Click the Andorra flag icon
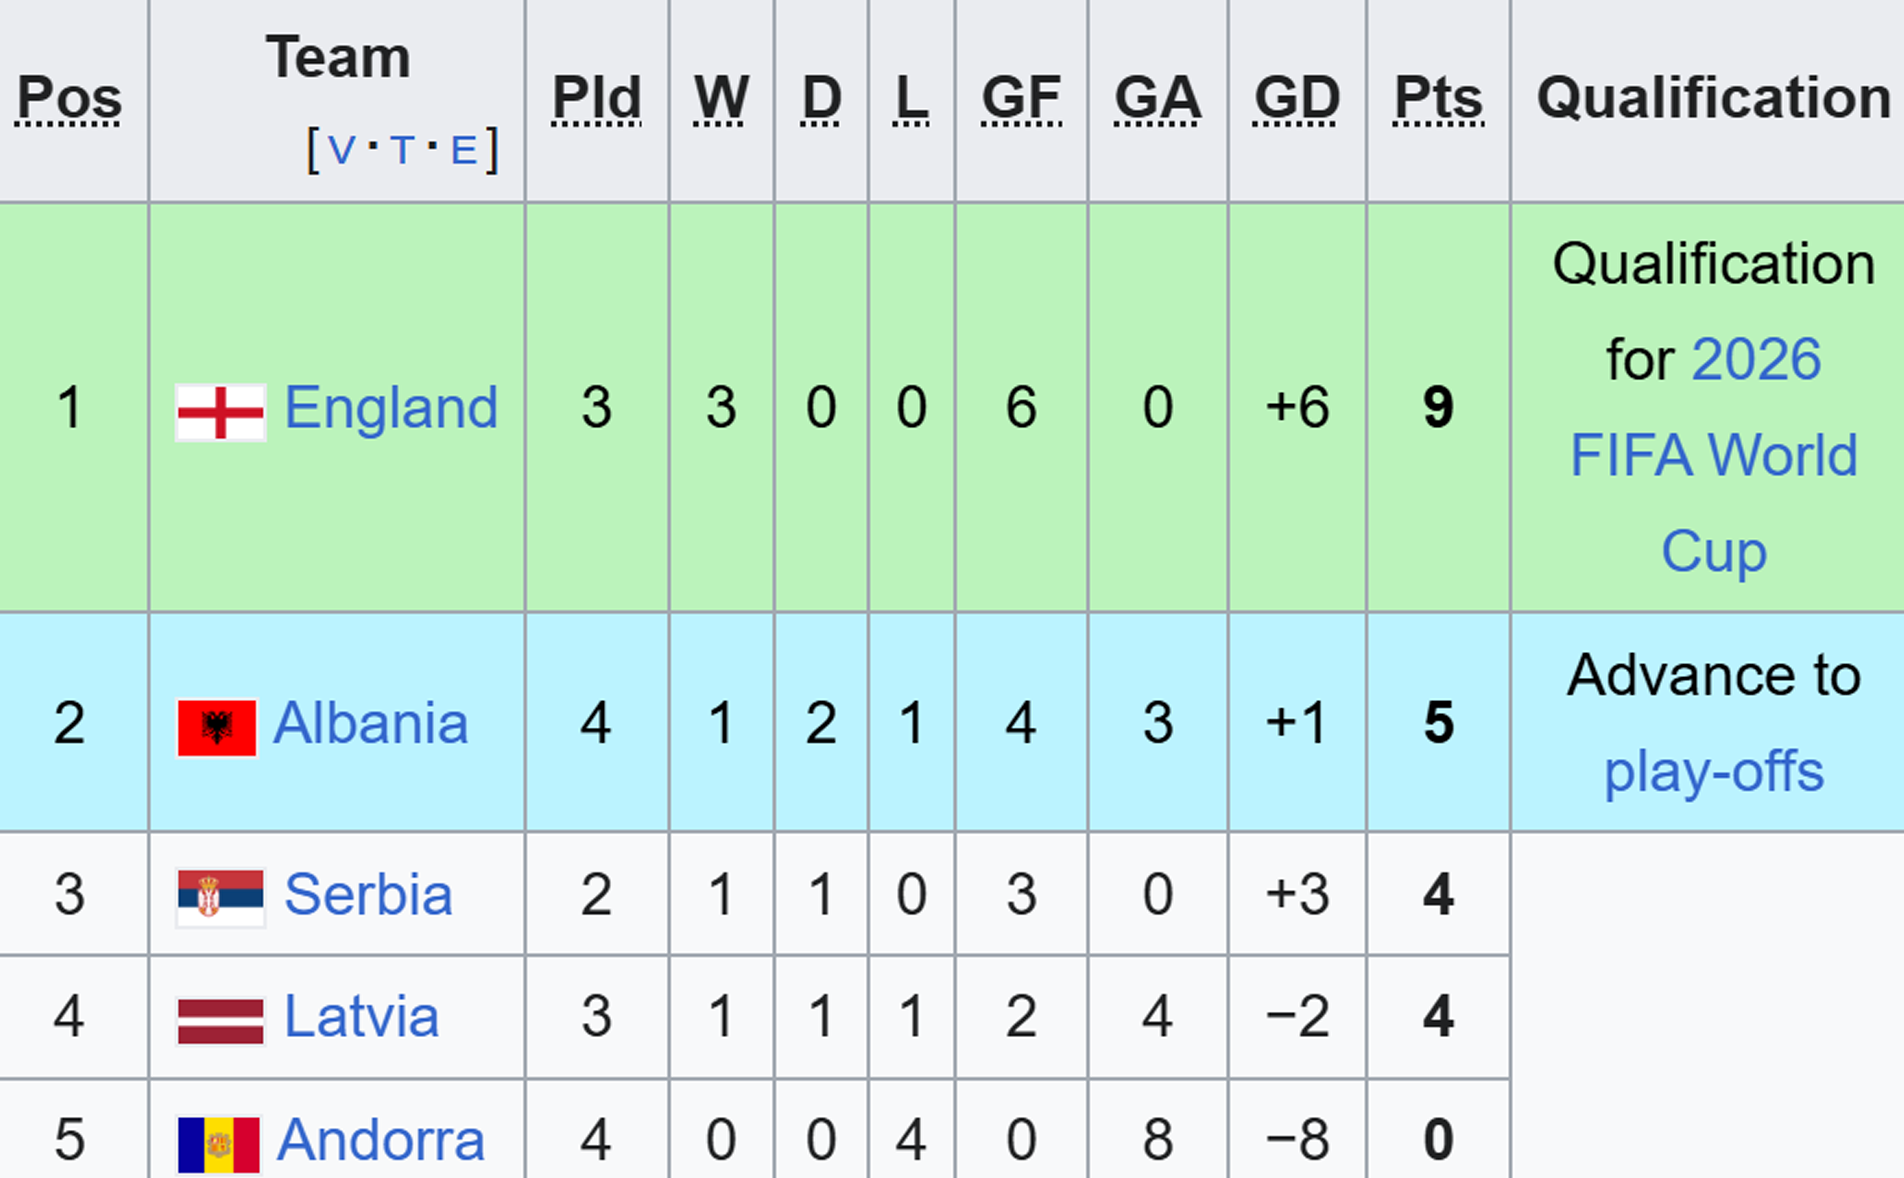The image size is (1904, 1178). [218, 1145]
